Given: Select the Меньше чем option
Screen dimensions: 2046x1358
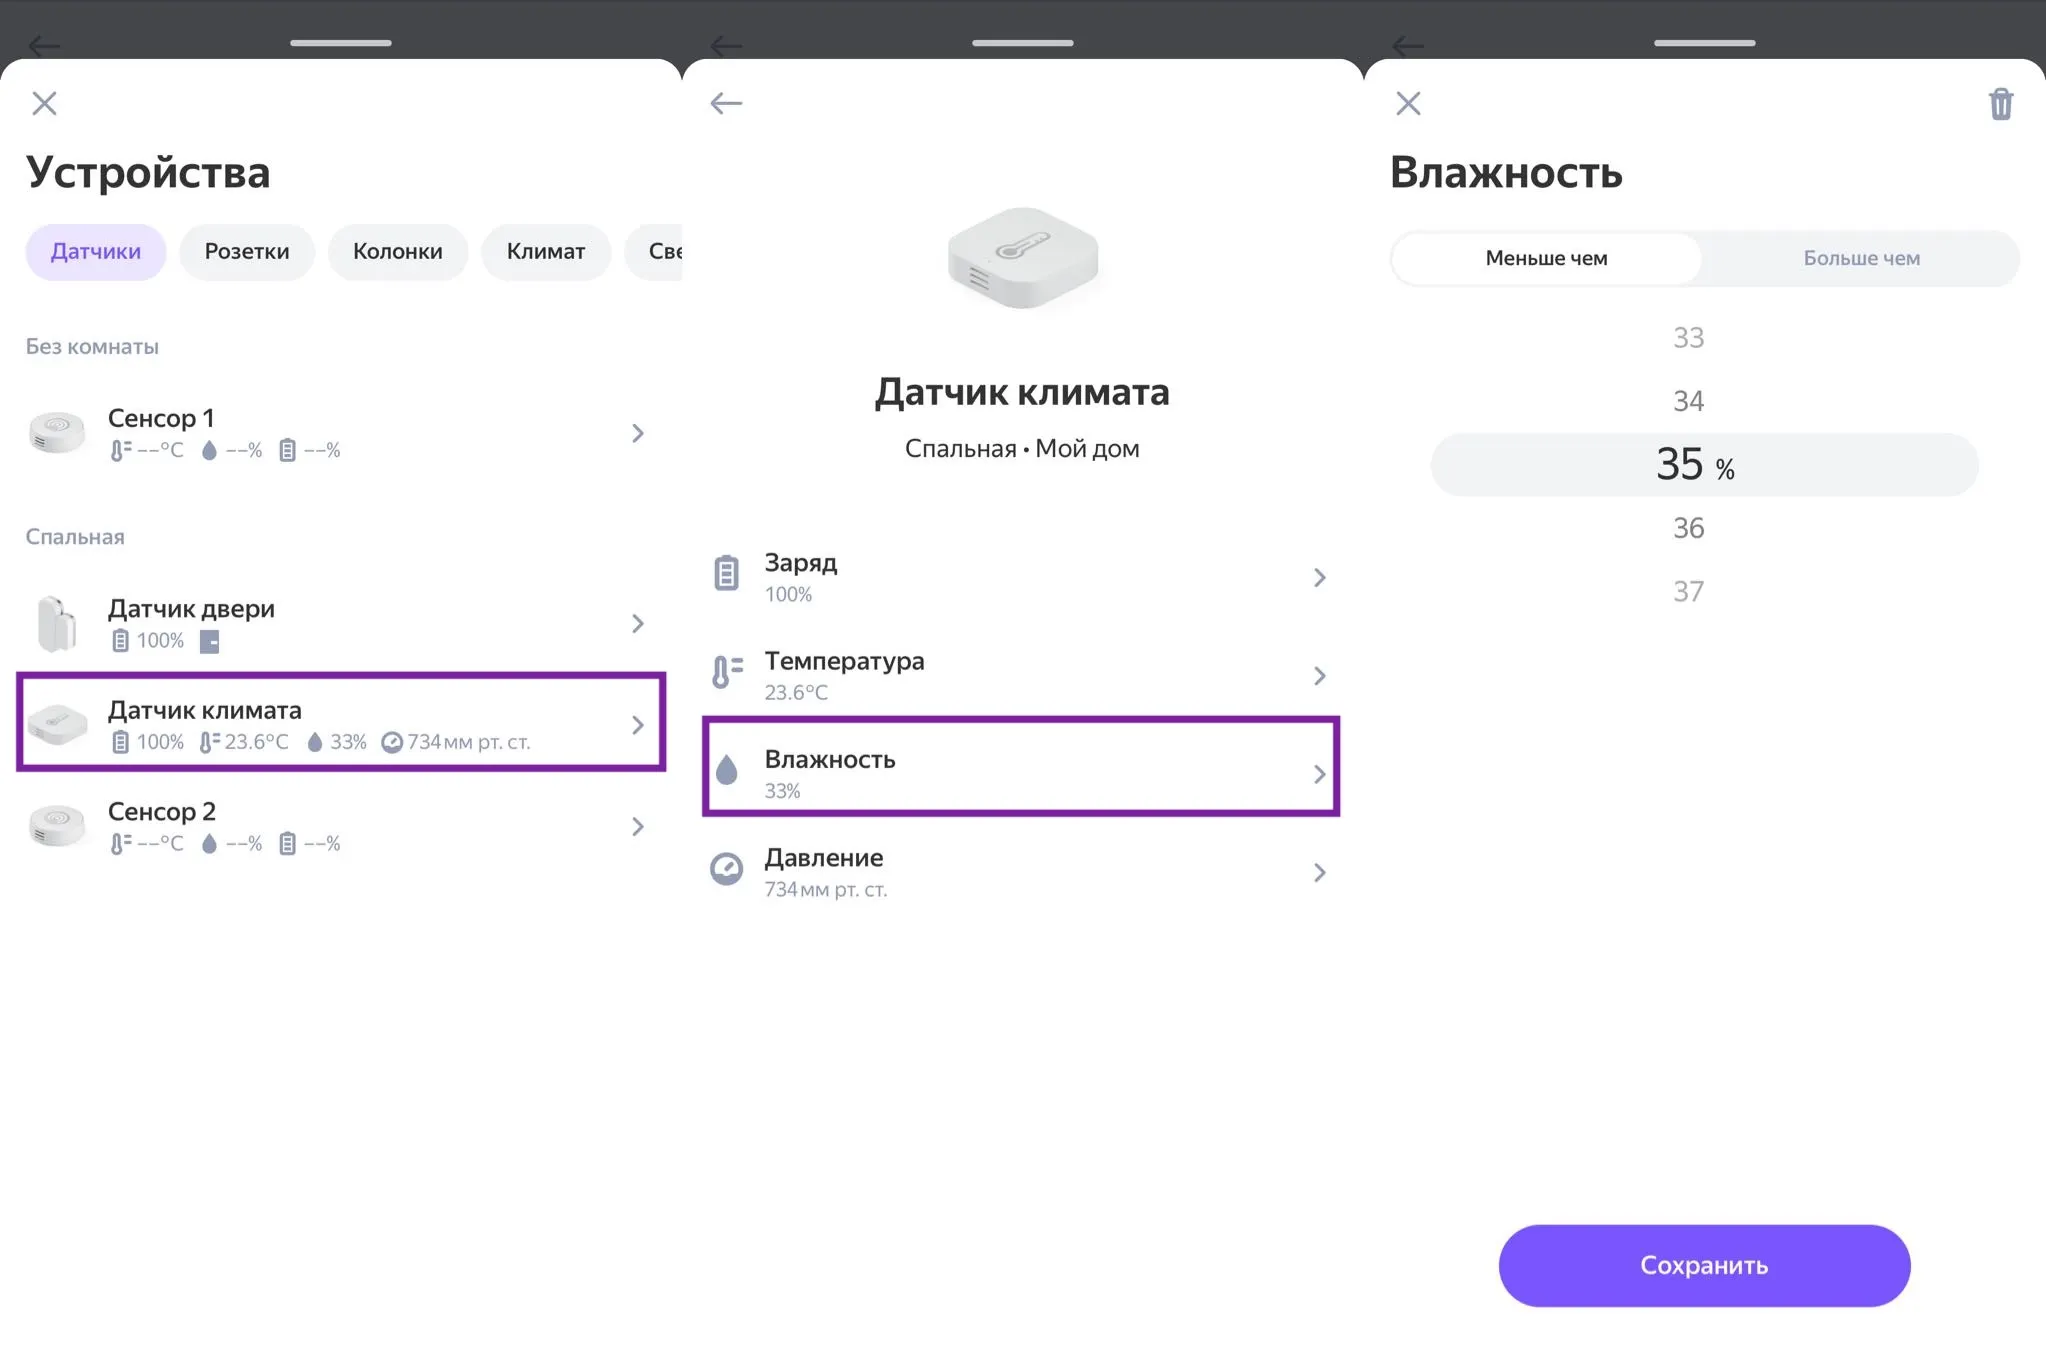Looking at the screenshot, I should [1546, 258].
